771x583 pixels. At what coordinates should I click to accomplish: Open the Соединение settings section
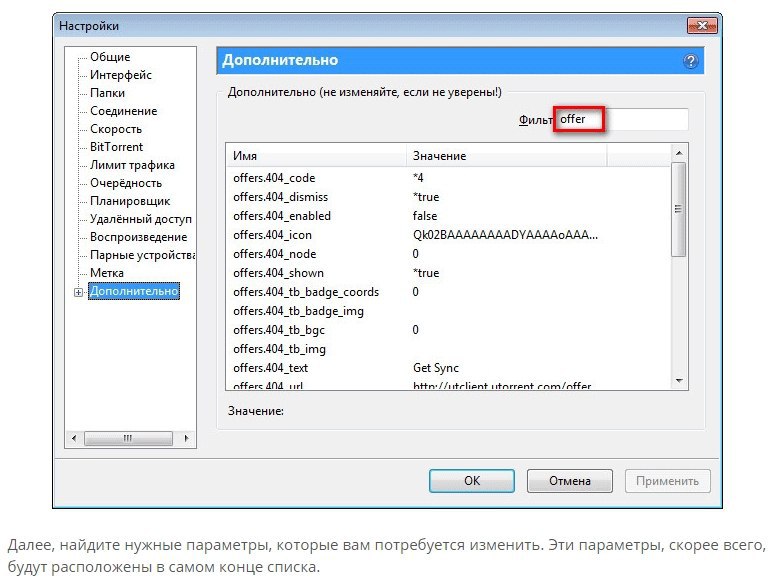pos(123,111)
